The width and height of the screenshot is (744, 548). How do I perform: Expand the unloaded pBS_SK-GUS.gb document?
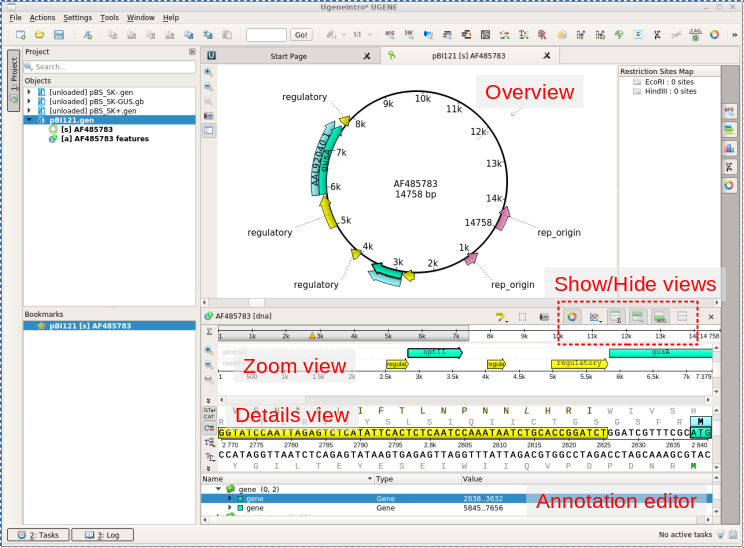29,101
